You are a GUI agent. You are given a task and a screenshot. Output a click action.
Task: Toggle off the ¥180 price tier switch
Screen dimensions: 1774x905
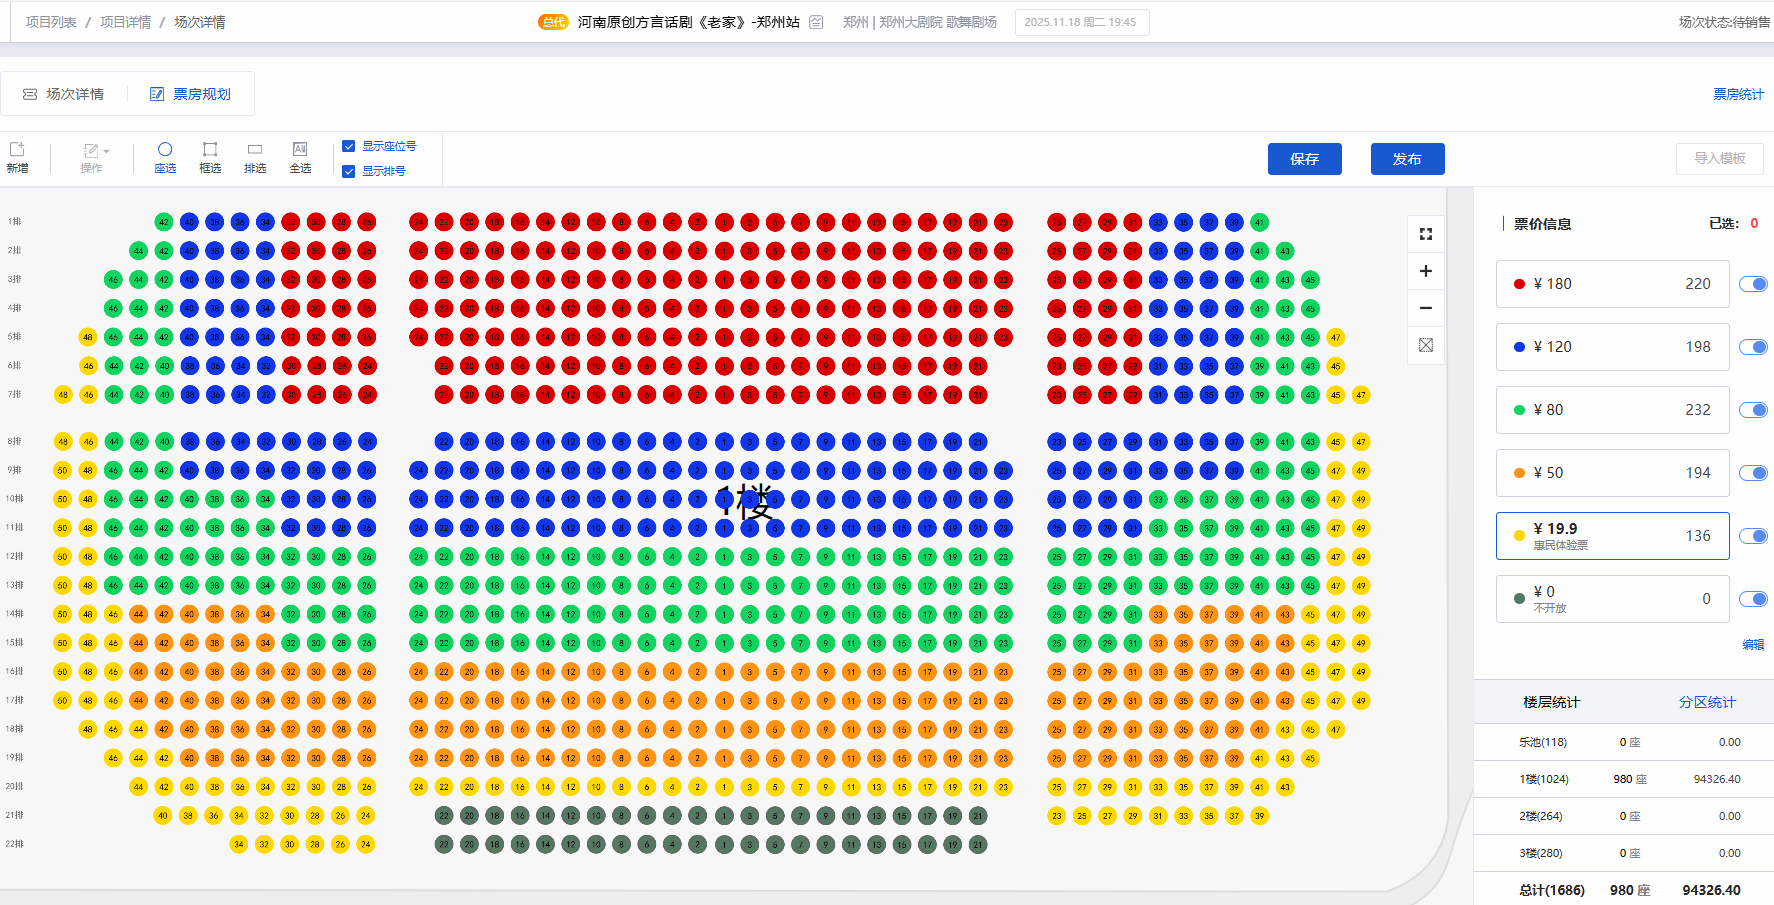point(1753,284)
